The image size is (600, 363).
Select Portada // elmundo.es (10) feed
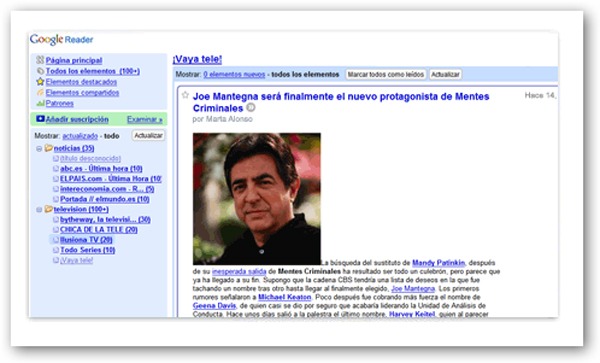coord(104,199)
